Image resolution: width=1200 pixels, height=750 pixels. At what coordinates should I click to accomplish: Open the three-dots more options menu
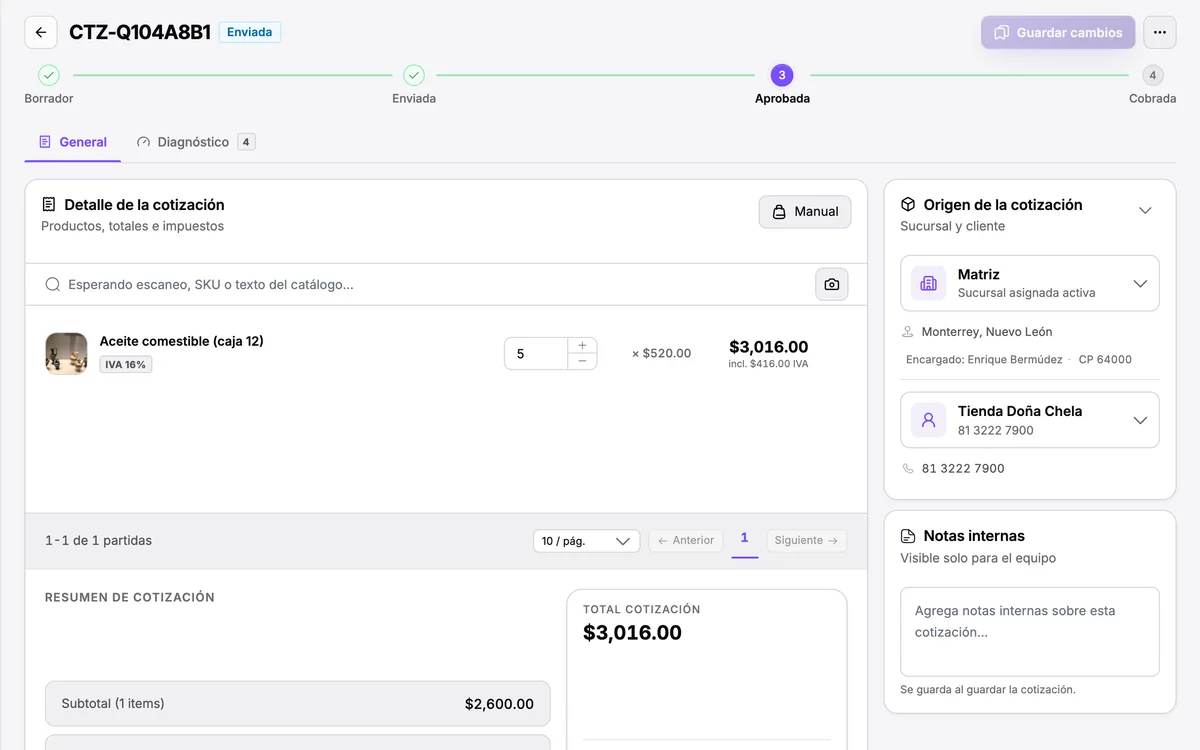pos(1159,32)
